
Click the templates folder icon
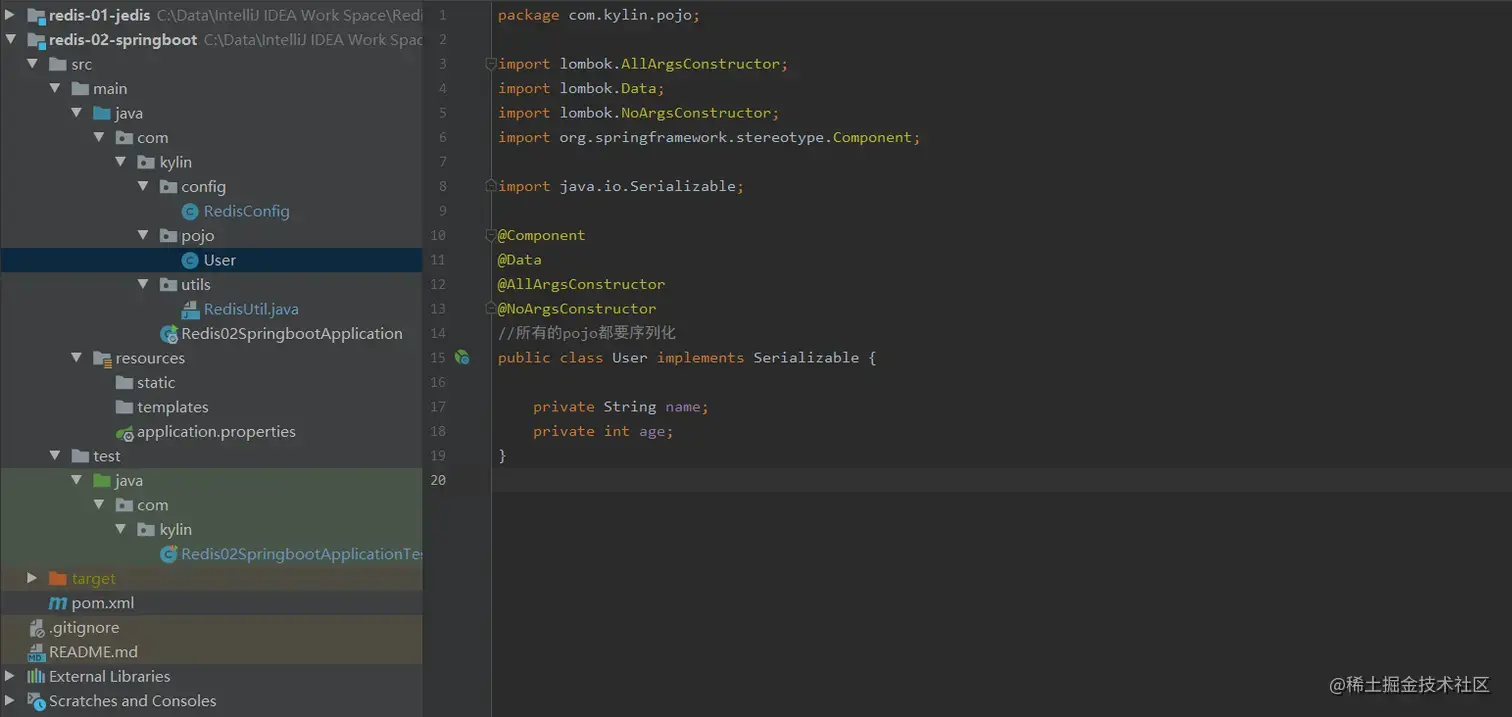[x=125, y=407]
